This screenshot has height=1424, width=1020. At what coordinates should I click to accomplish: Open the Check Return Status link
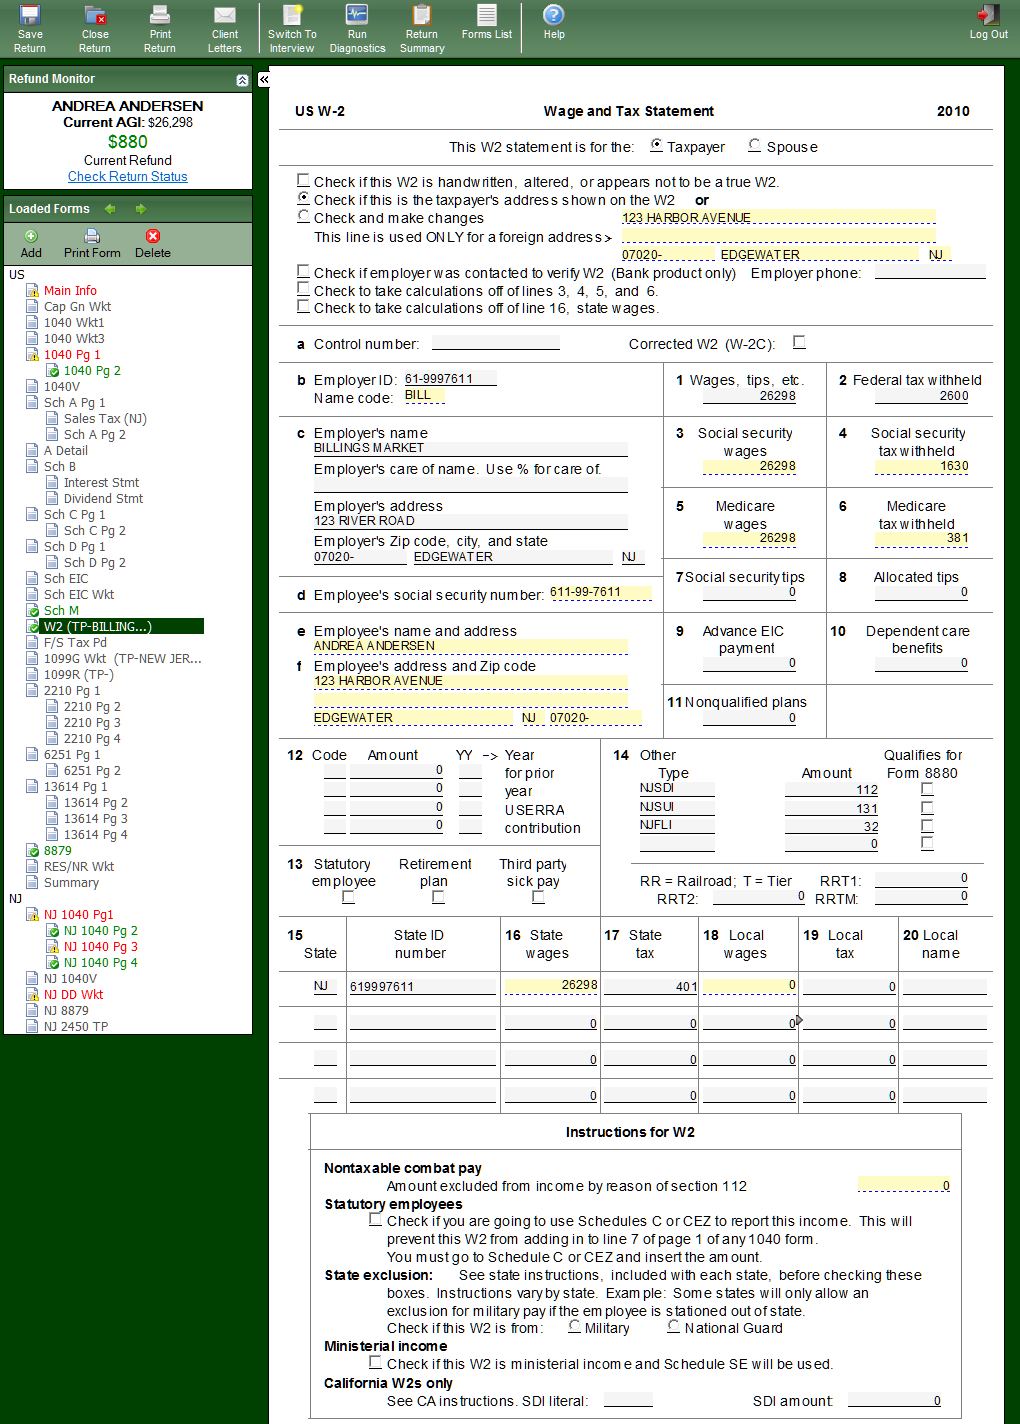[x=127, y=177]
